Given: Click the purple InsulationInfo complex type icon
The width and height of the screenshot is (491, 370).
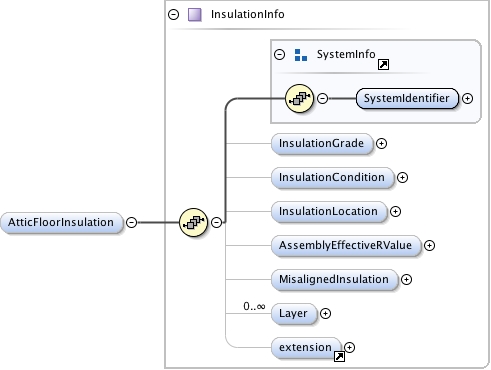Looking at the screenshot, I should pyautogui.click(x=195, y=15).
